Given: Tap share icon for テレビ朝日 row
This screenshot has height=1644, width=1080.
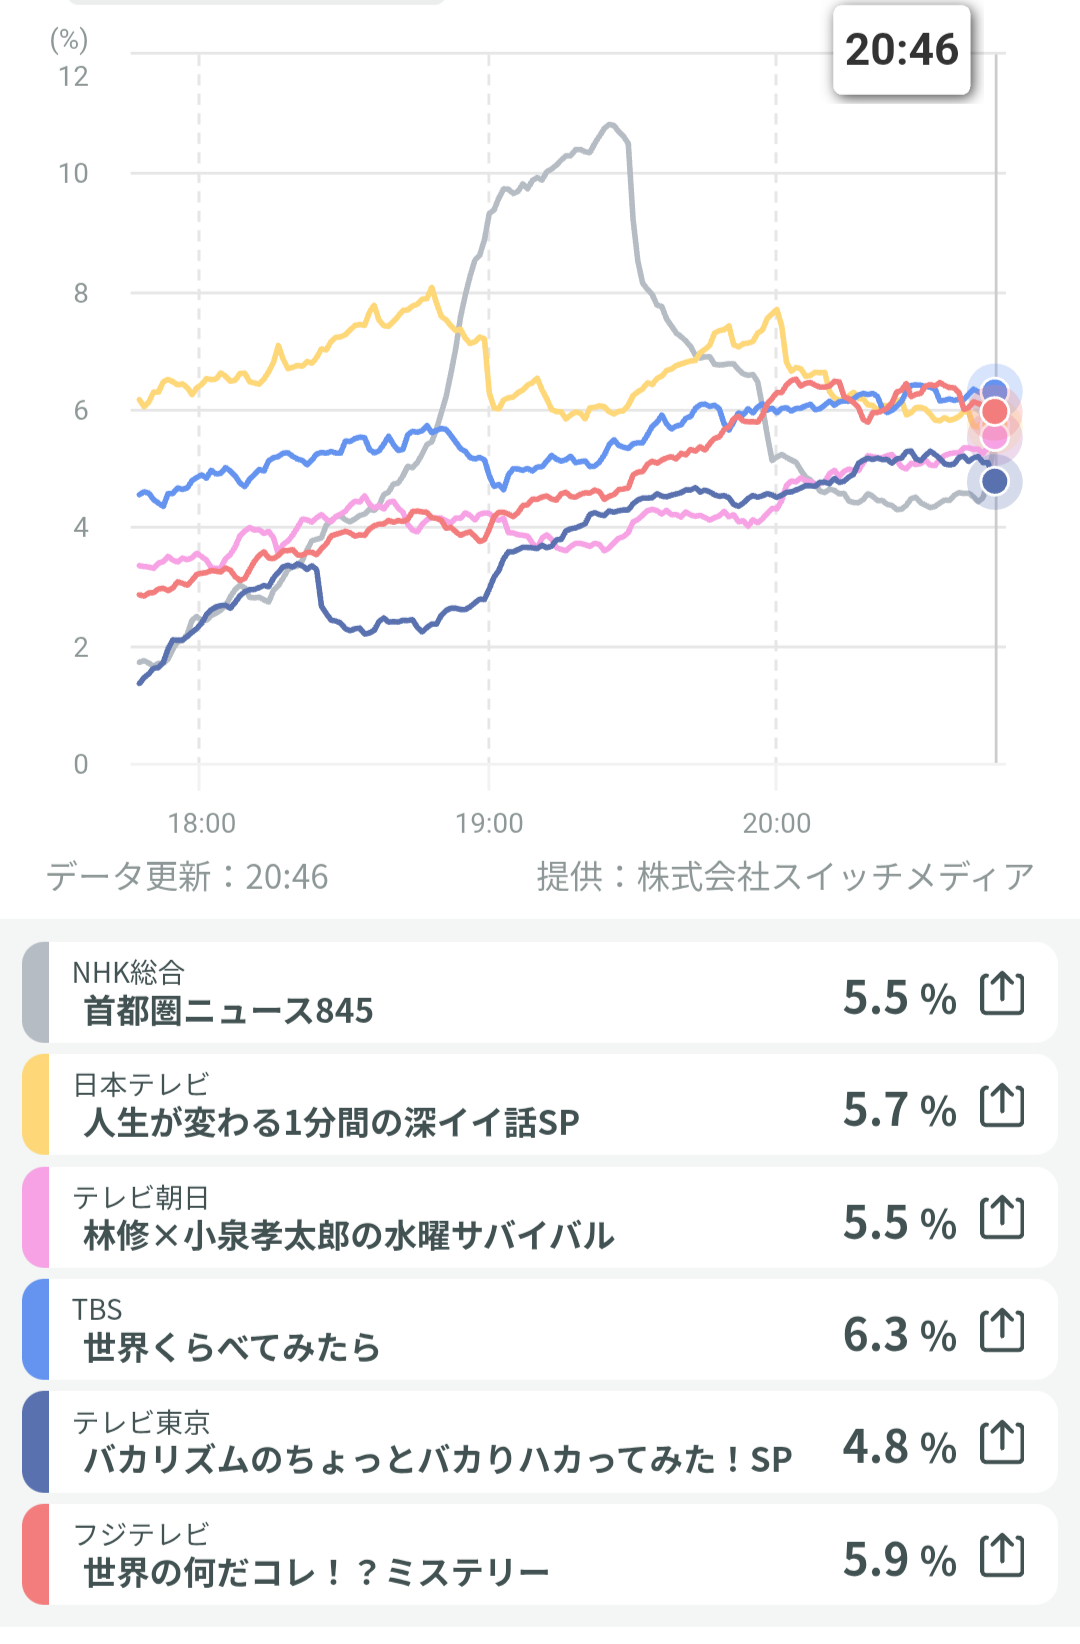Looking at the screenshot, I should click(1002, 1218).
